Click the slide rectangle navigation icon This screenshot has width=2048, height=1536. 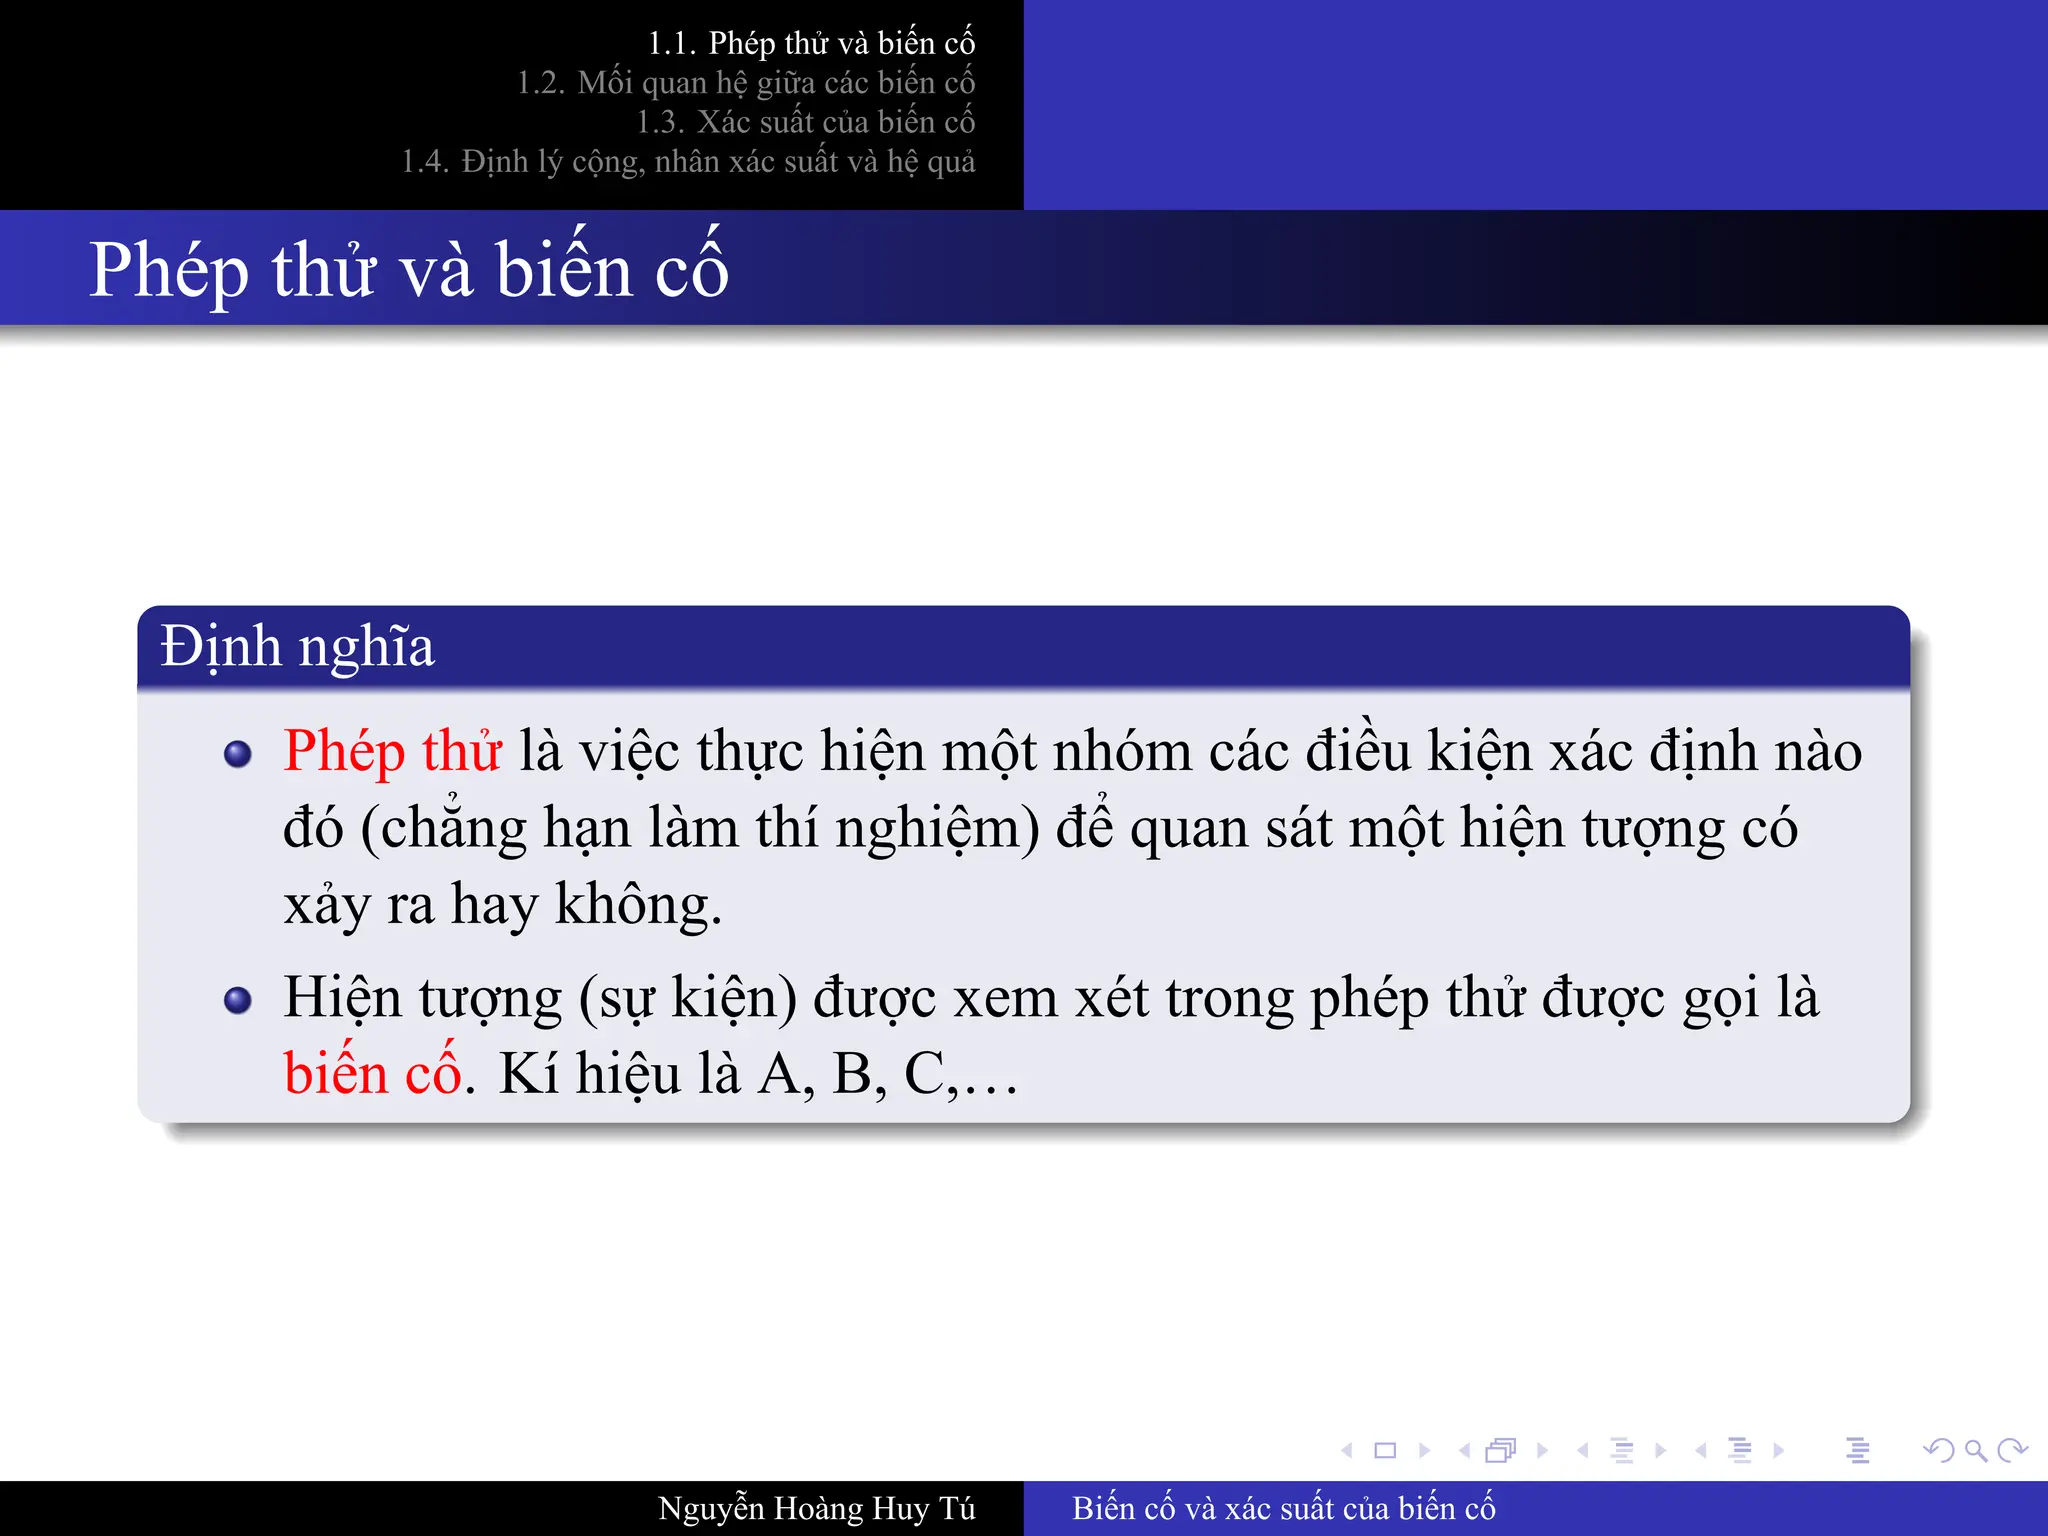tap(1385, 1450)
